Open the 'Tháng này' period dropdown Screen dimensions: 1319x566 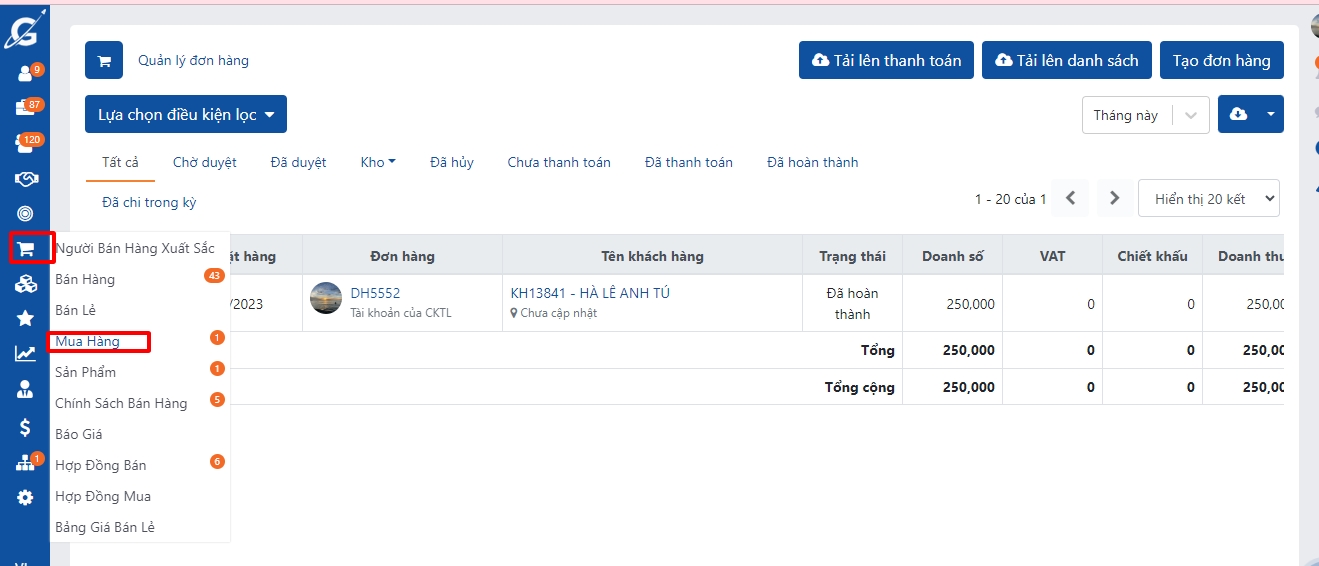point(1145,115)
